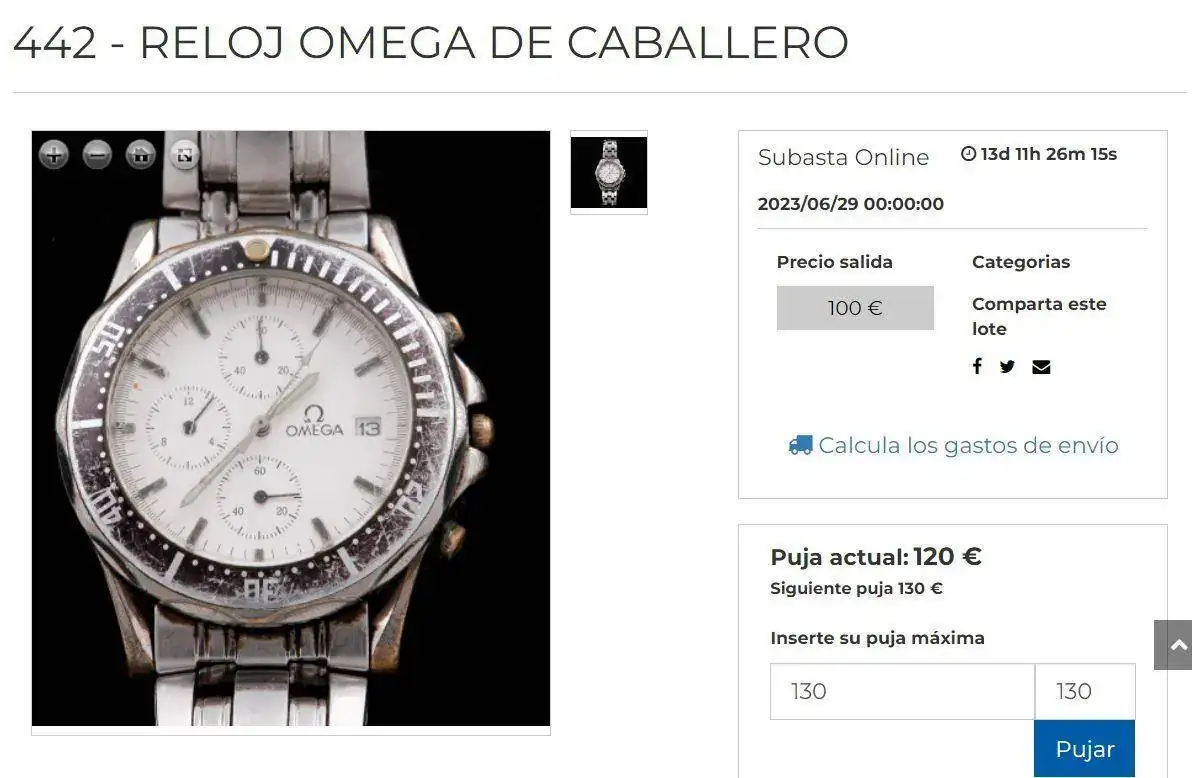Zoom in on the watch image
Screen dimensions: 1192x778
coord(54,155)
